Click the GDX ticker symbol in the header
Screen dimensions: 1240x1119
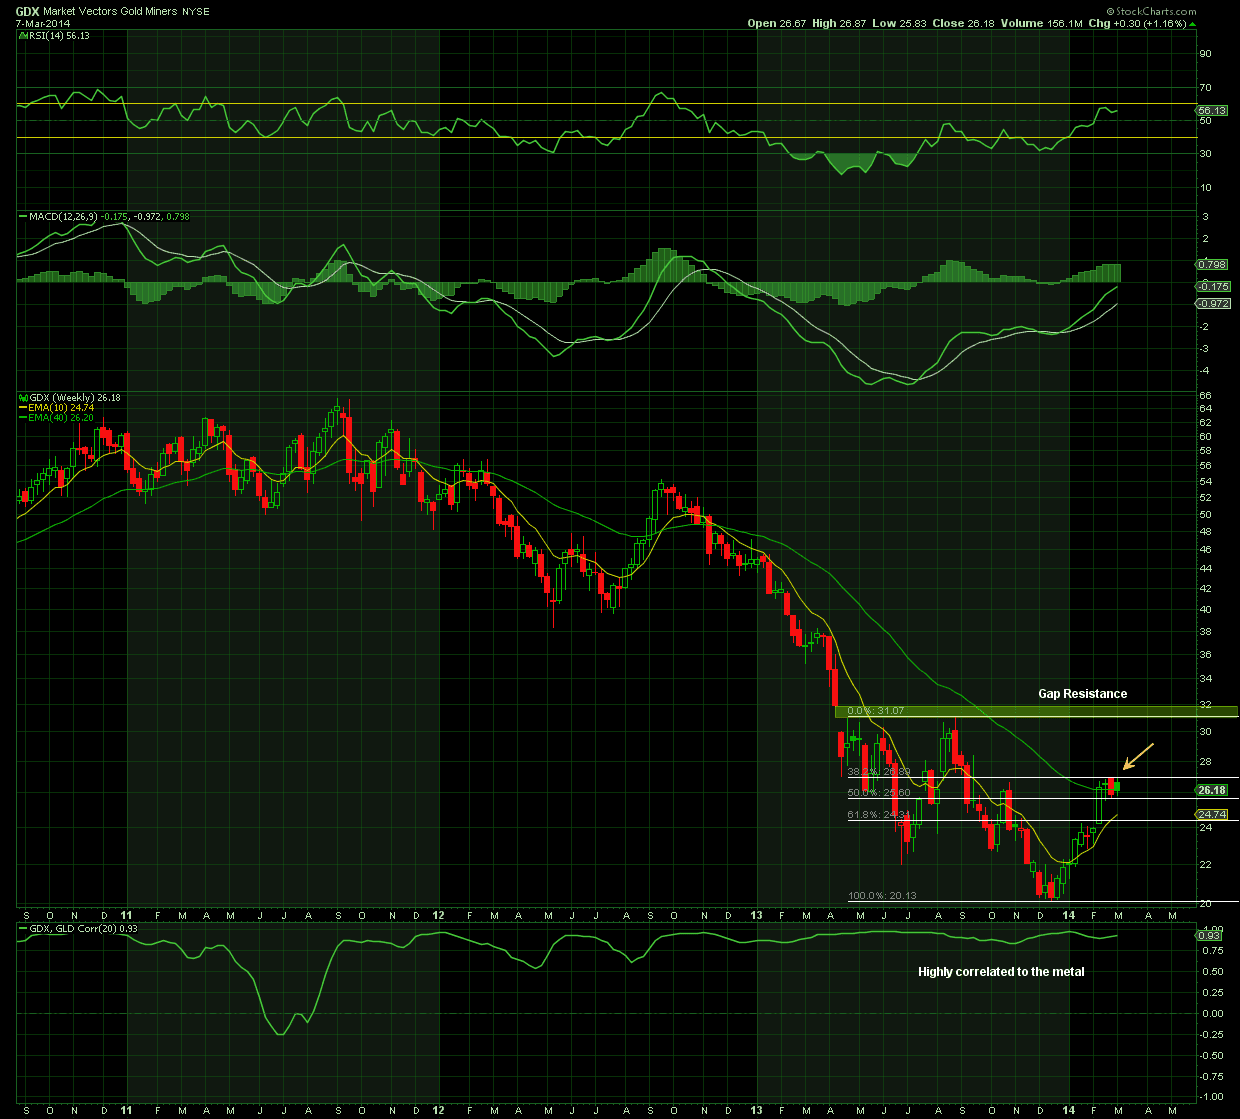[x=28, y=11]
